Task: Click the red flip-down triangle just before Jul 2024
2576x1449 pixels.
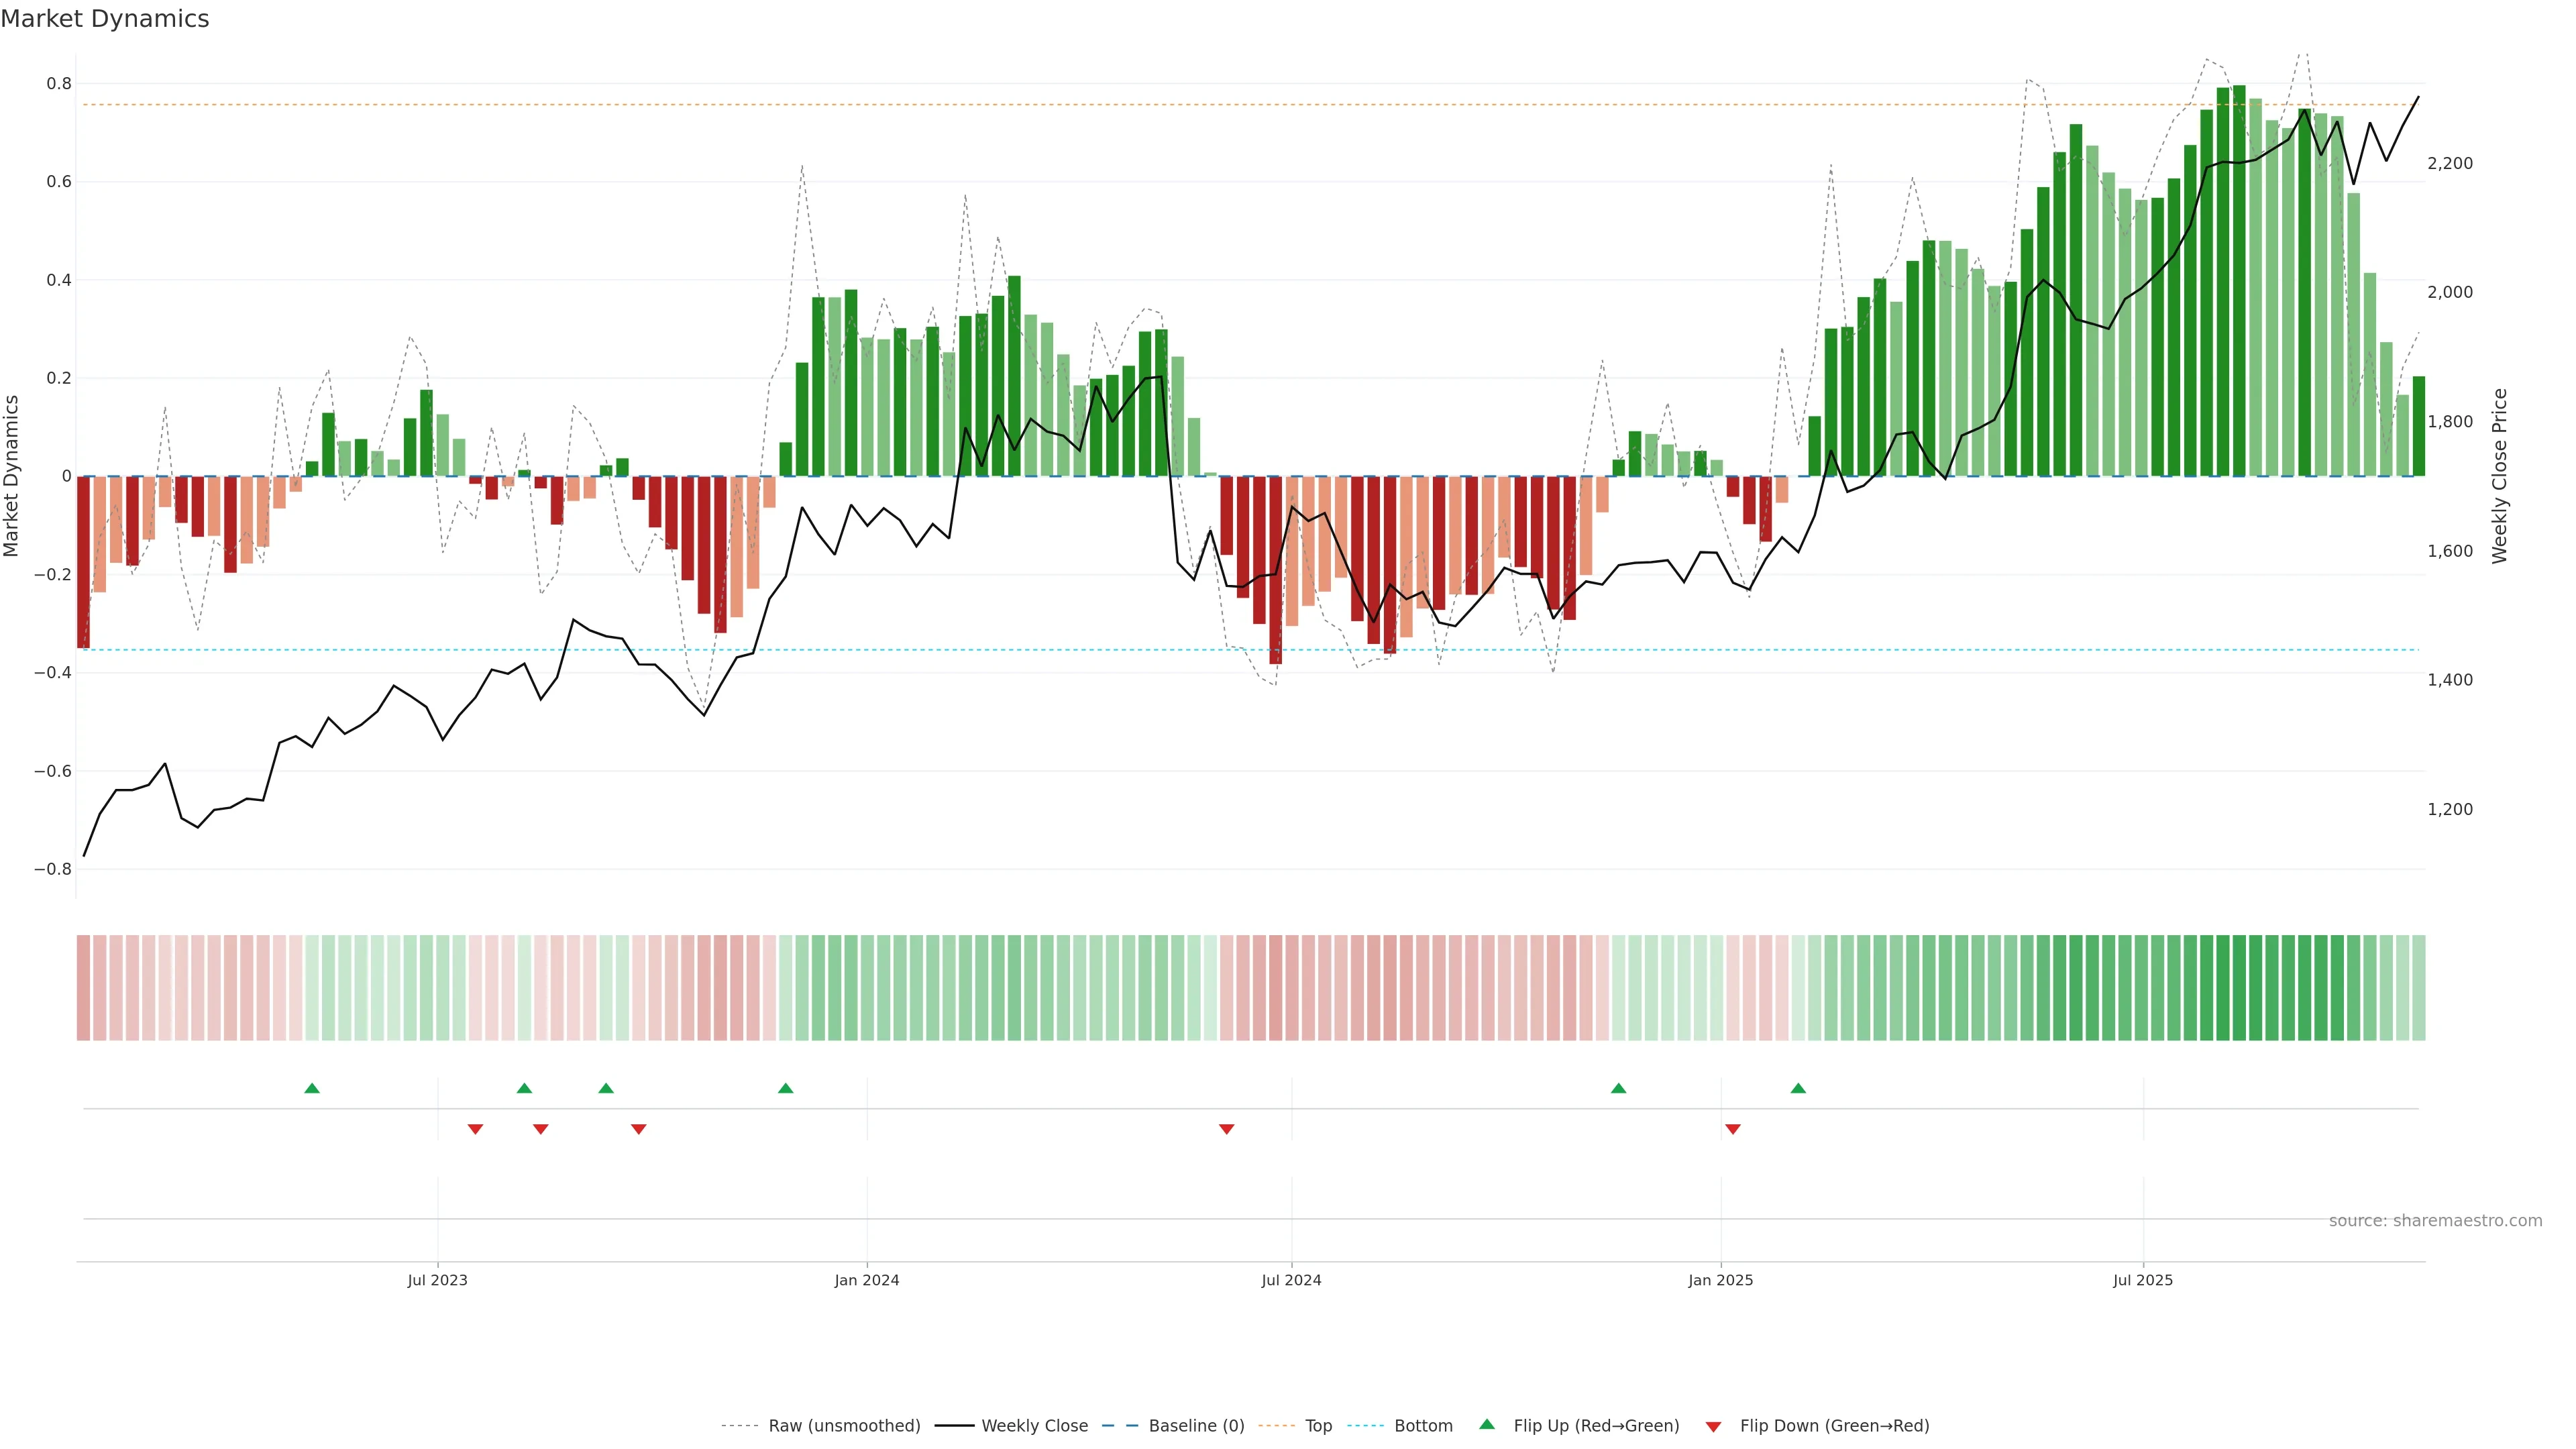Action: click(x=1227, y=1129)
